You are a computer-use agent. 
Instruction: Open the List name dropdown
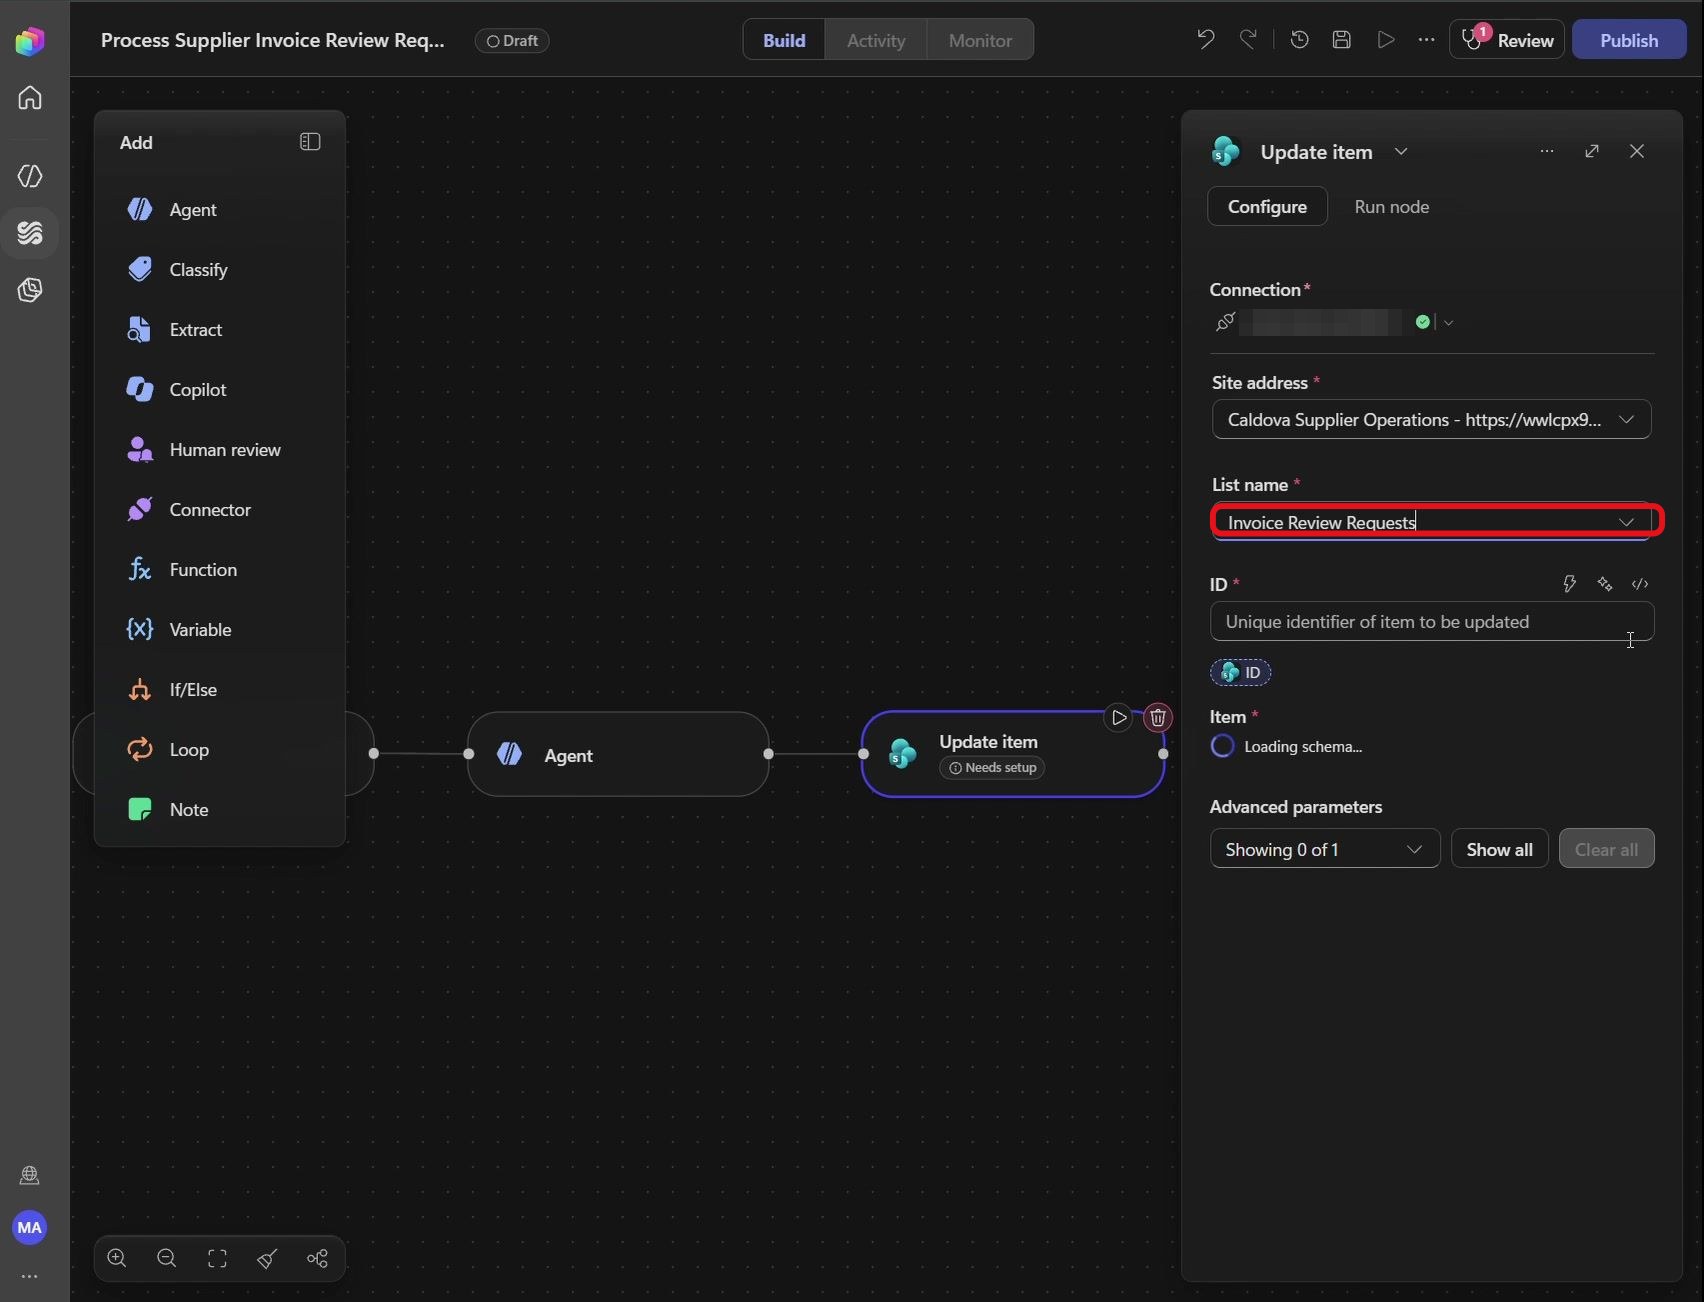tap(1431, 522)
